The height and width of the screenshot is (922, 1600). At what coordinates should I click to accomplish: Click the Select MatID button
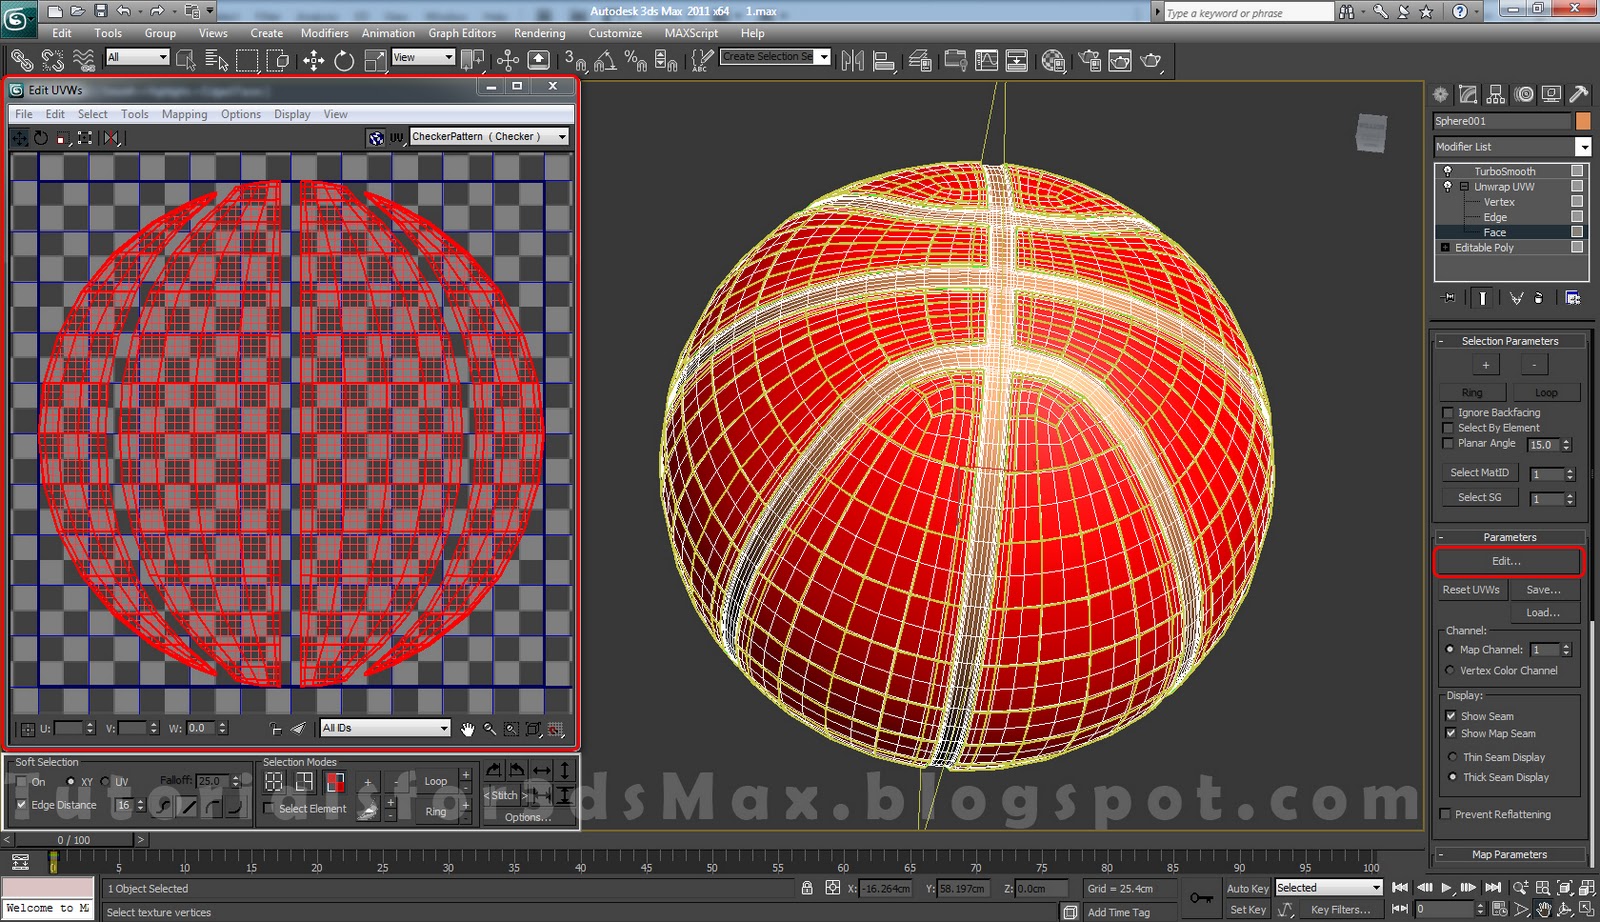[x=1479, y=472]
